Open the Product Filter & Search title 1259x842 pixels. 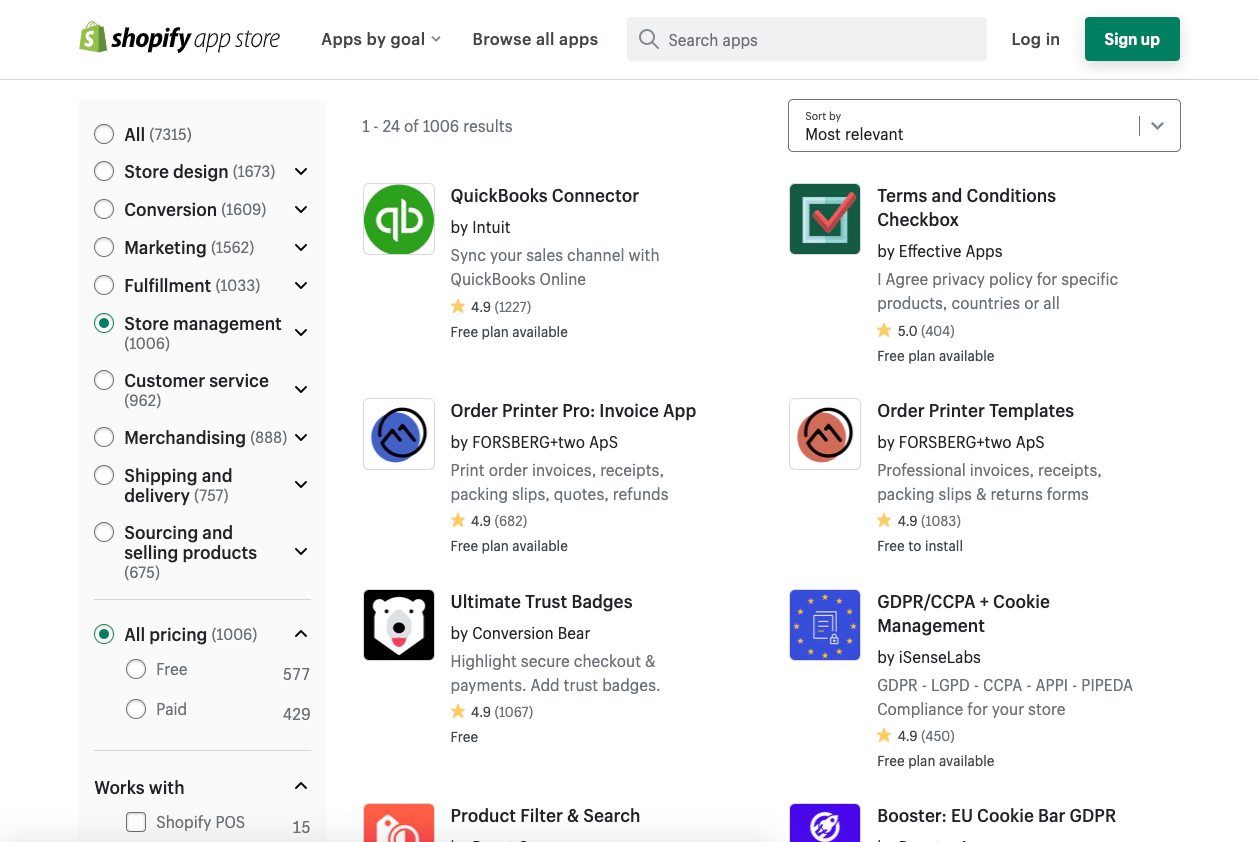coord(545,816)
